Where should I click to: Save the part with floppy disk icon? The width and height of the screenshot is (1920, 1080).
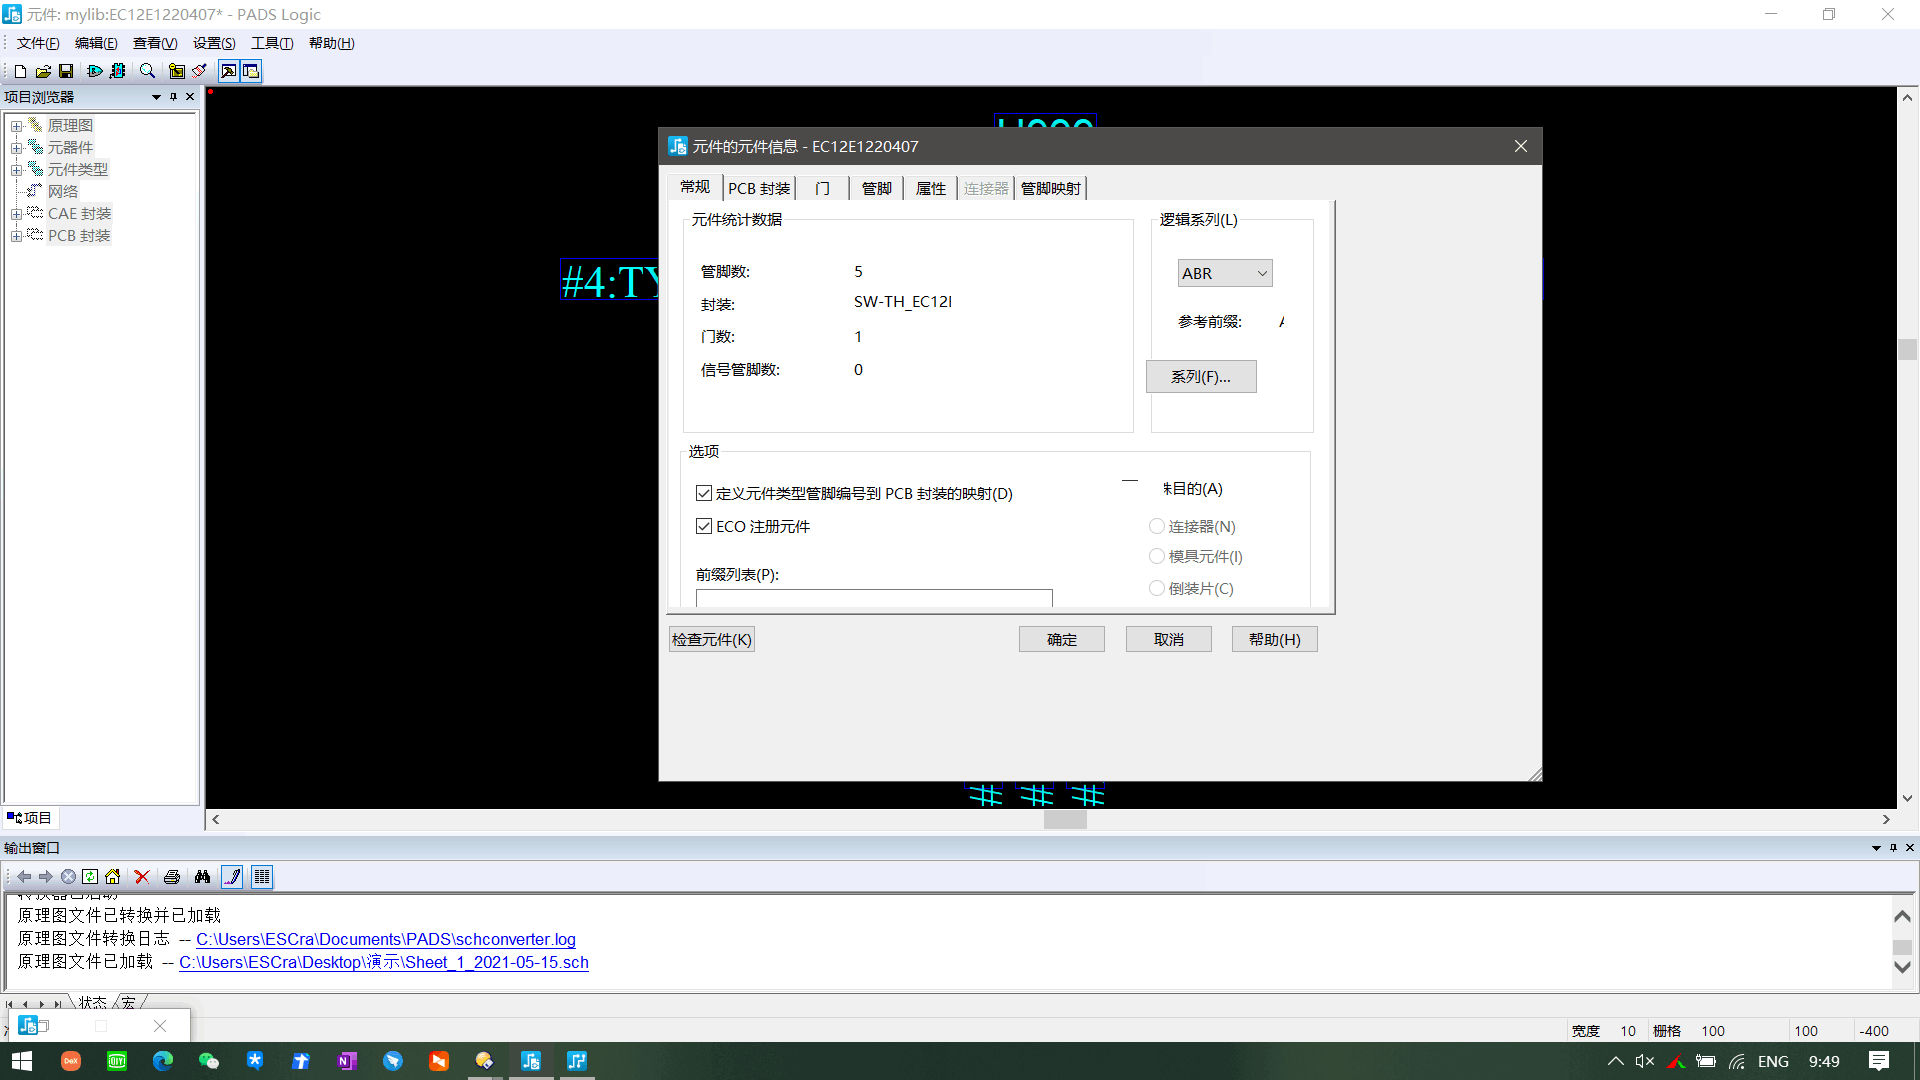click(x=66, y=71)
